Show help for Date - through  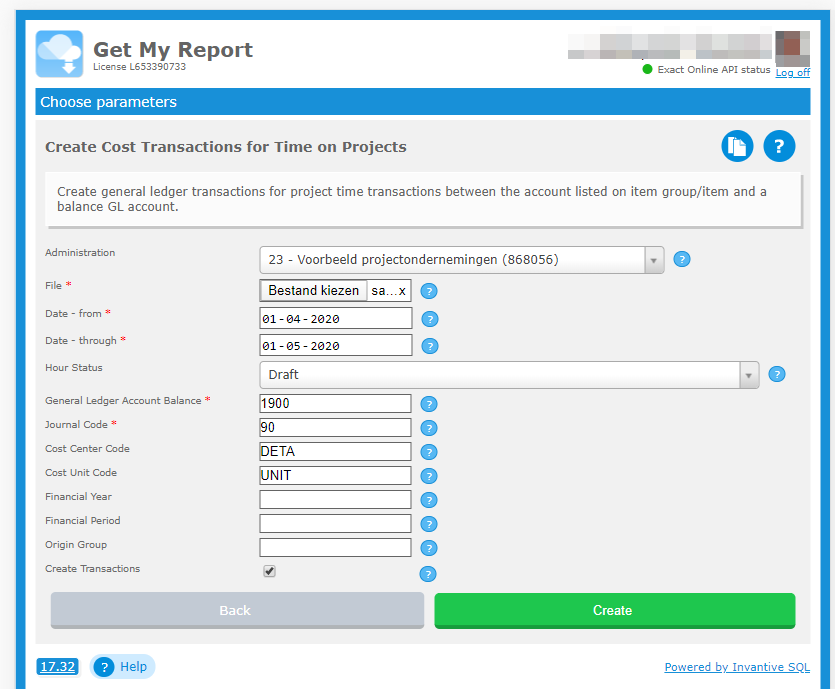coord(430,346)
